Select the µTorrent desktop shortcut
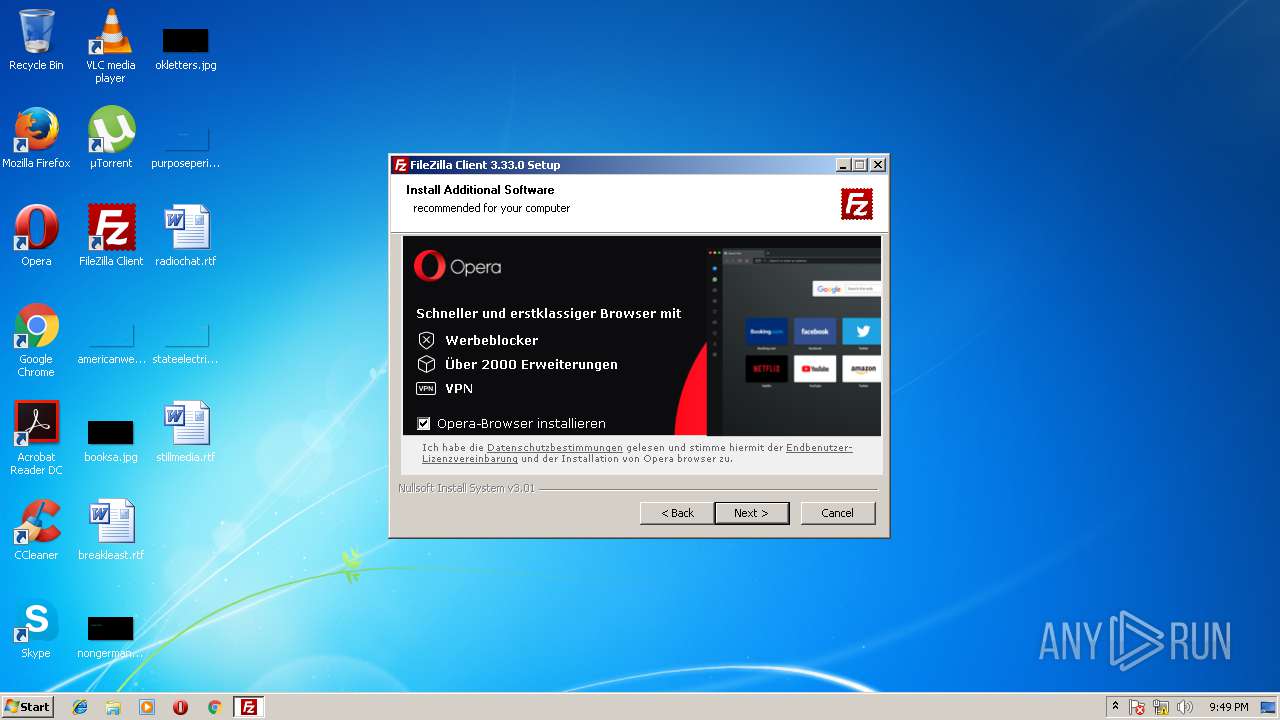 click(111, 138)
